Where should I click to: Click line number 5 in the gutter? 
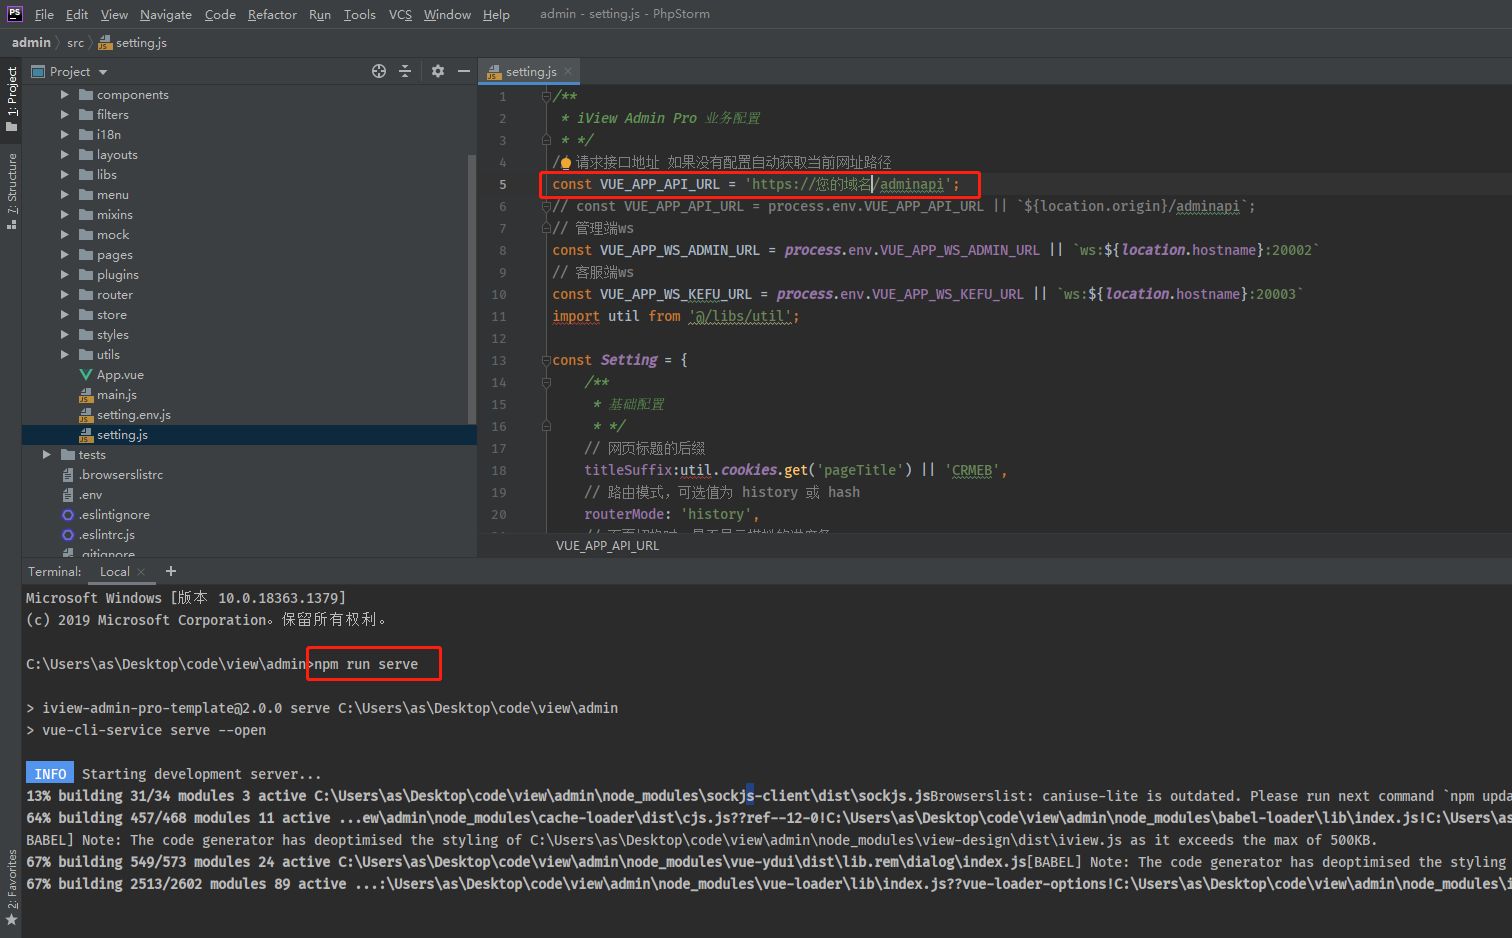[x=503, y=184]
